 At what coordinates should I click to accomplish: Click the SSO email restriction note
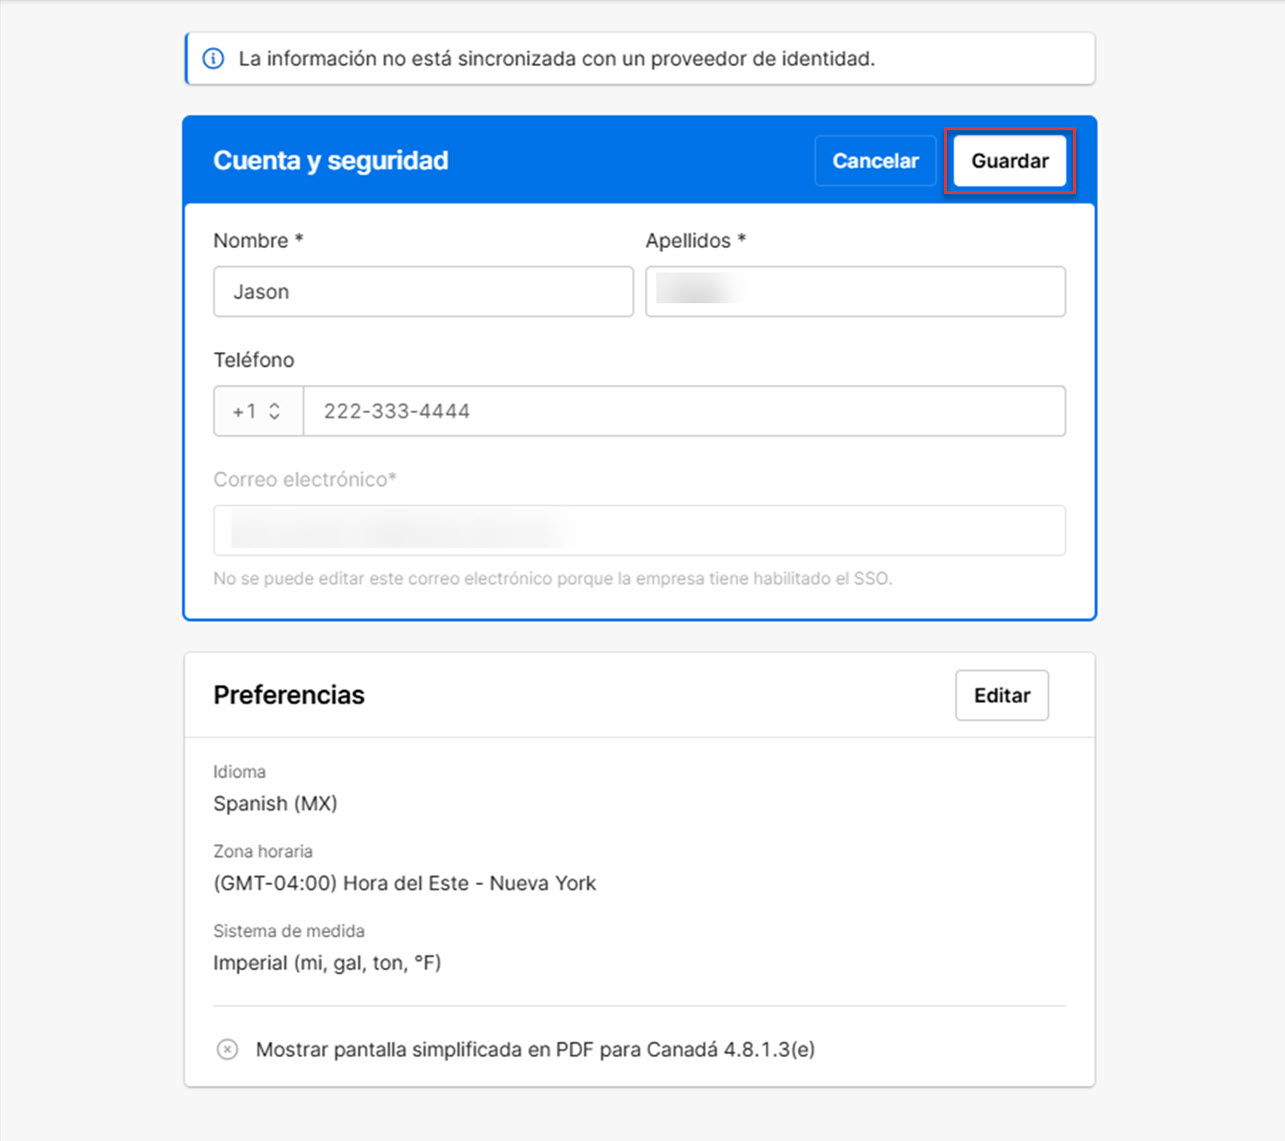552,578
